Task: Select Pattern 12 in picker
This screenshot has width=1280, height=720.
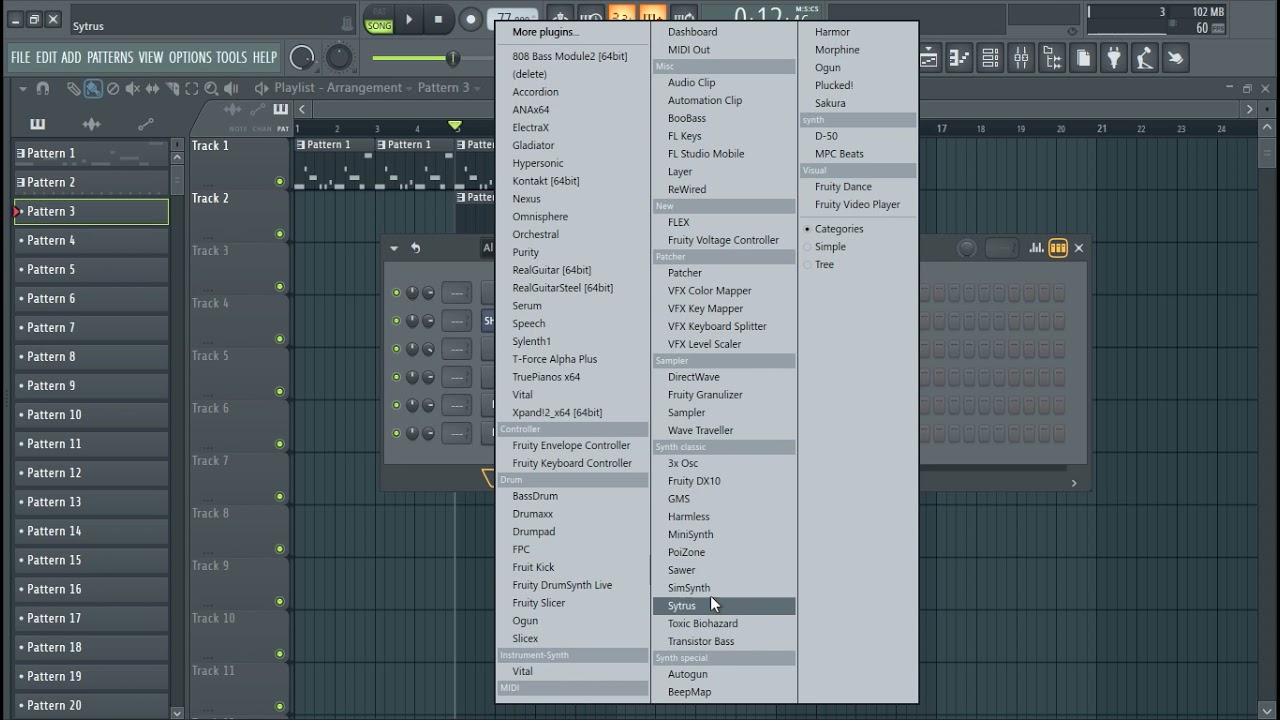Action: (x=91, y=473)
